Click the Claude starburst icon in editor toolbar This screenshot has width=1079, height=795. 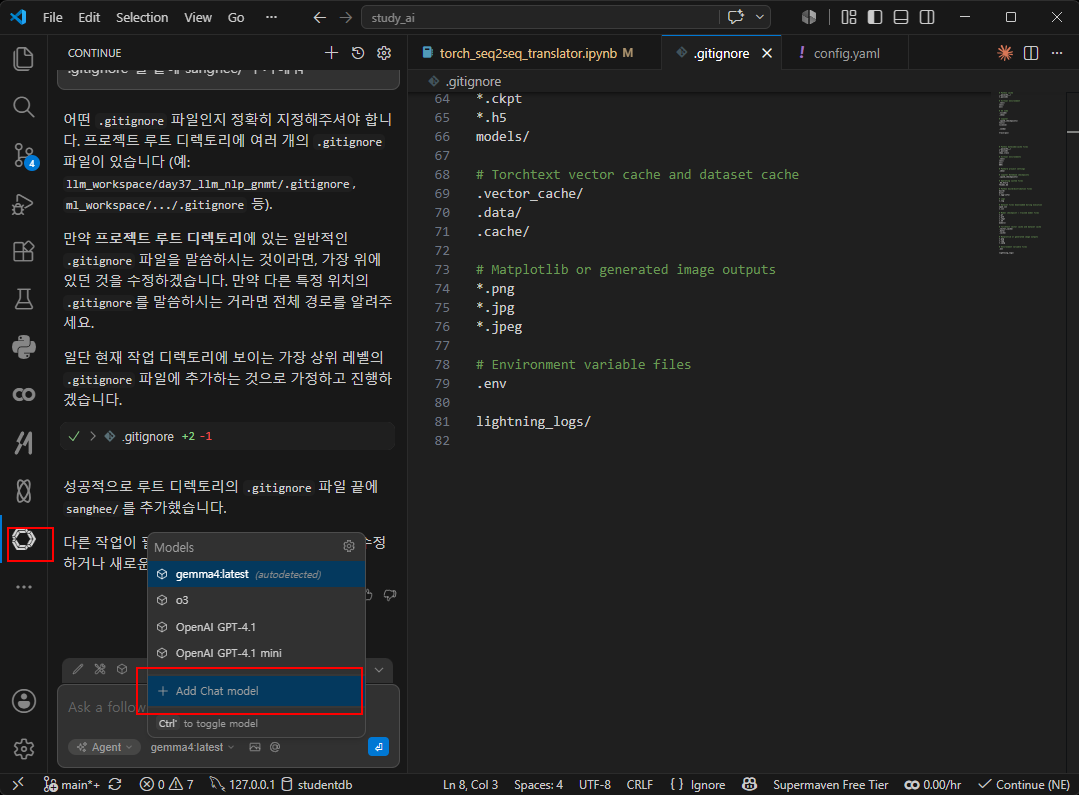coord(1005,53)
